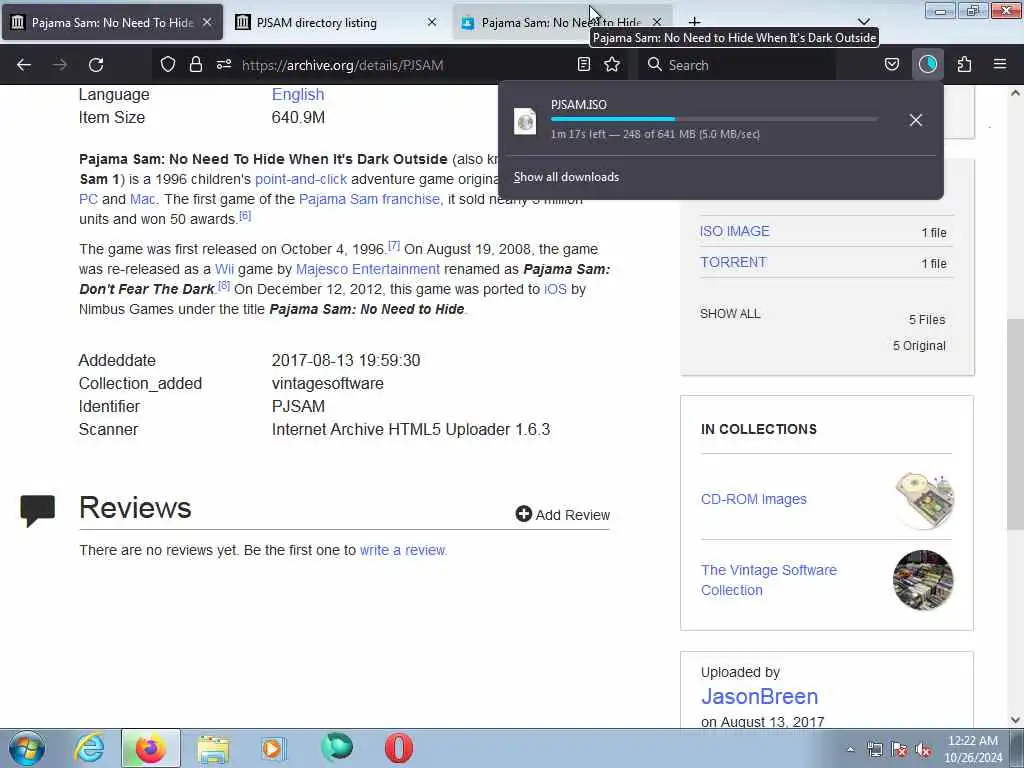Click the Search box in toolbar

tap(736, 65)
